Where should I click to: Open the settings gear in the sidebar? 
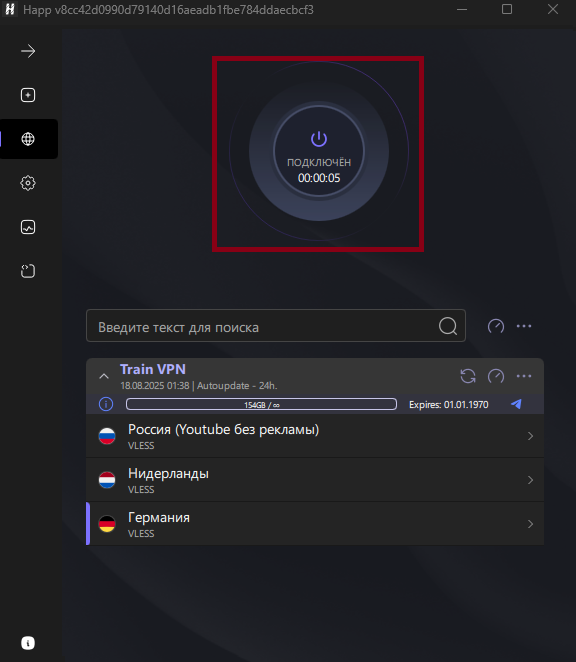(x=28, y=183)
